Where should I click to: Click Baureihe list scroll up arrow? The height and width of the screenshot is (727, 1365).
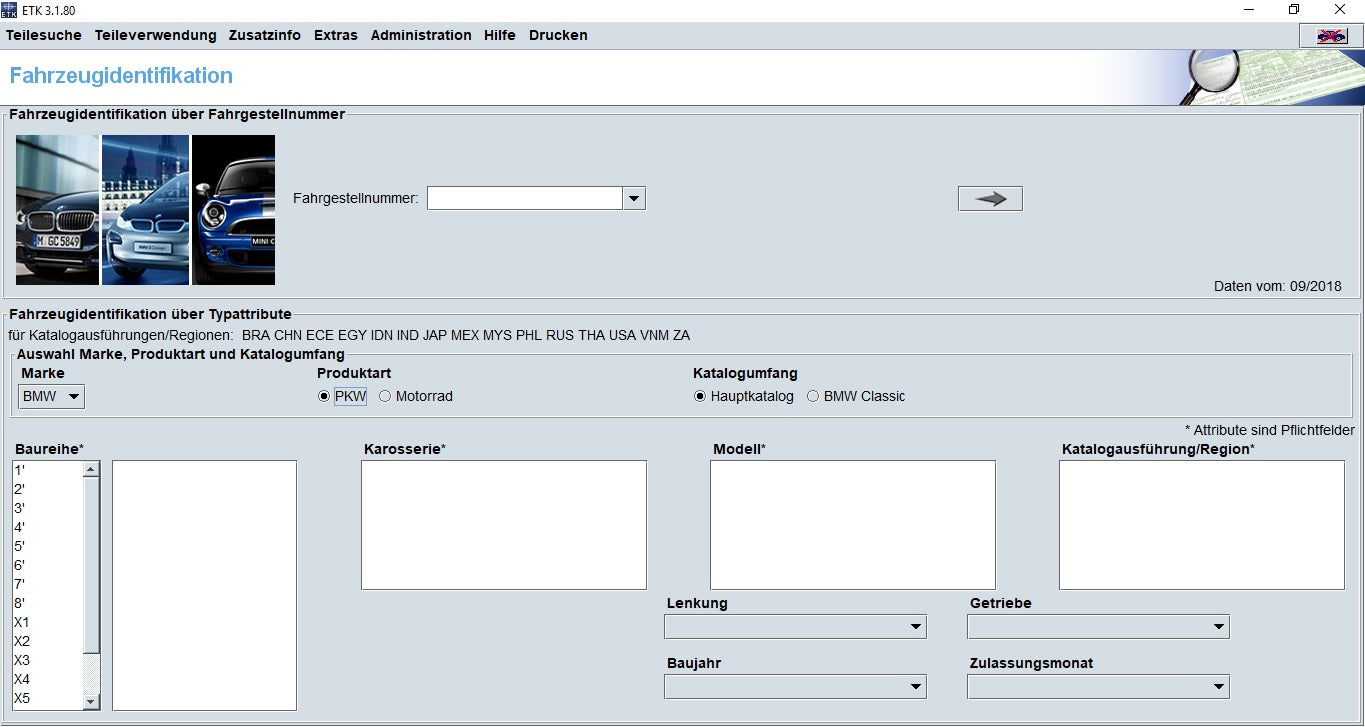point(91,469)
